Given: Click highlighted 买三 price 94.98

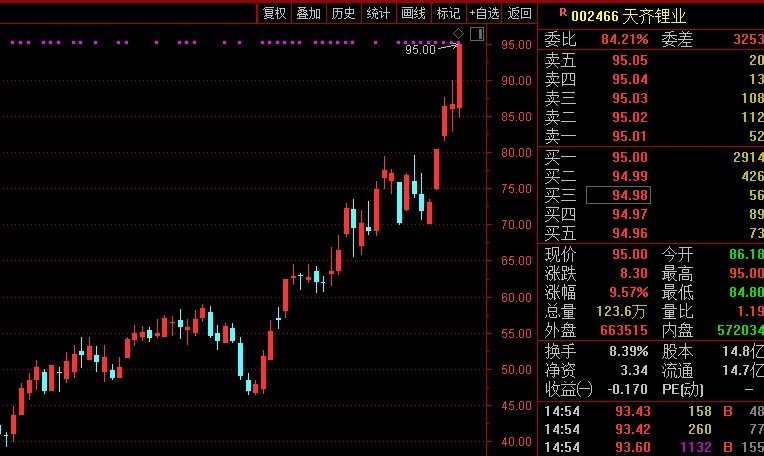Looking at the screenshot, I should (618, 195).
